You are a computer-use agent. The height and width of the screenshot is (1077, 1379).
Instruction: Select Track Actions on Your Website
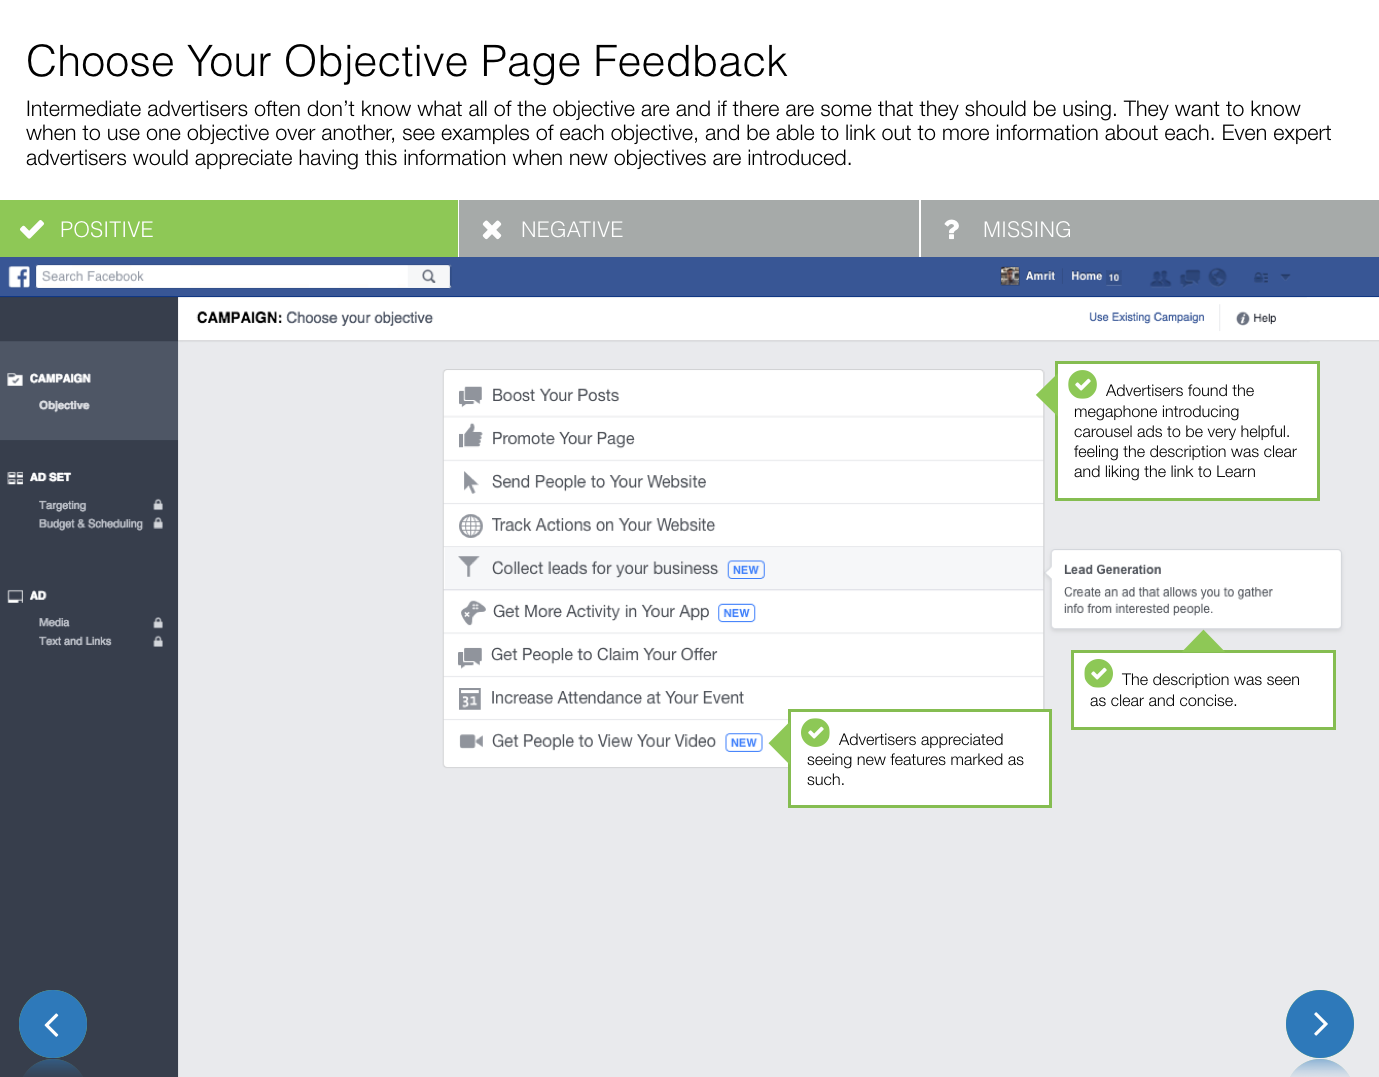pos(743,525)
